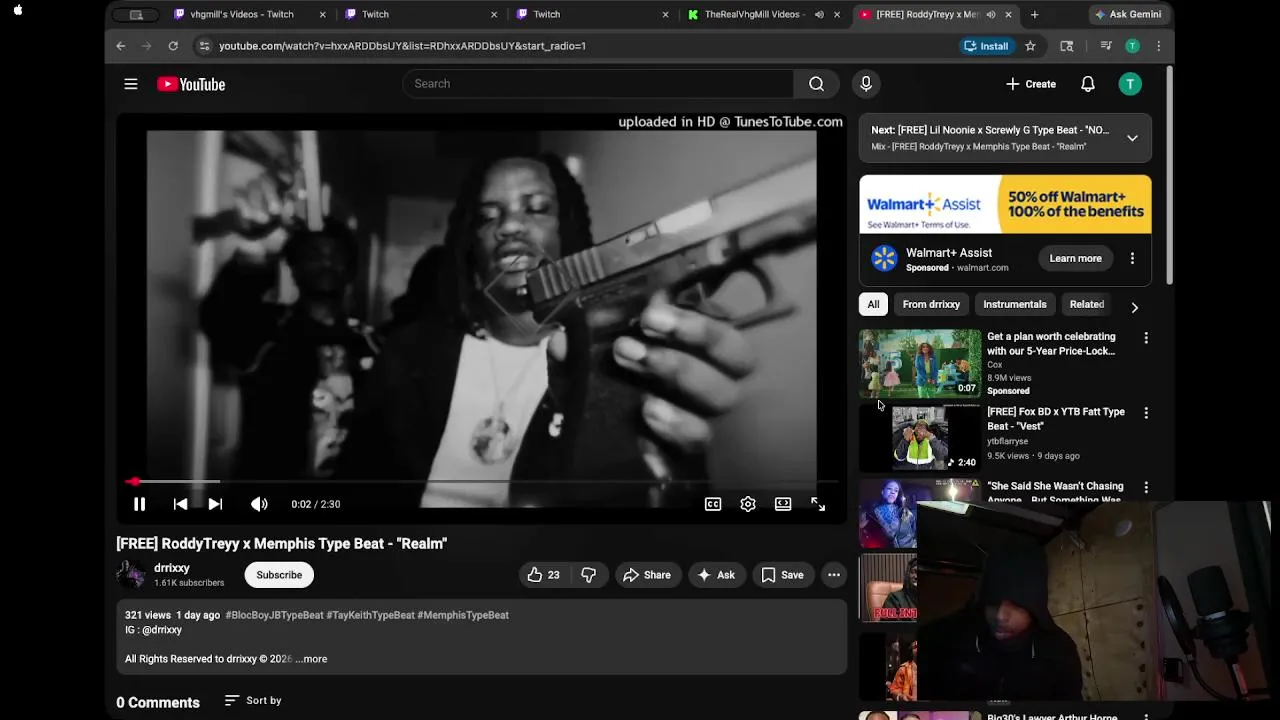Open comments Sort by menu
Screen dimensions: 1280x720
pos(253,701)
